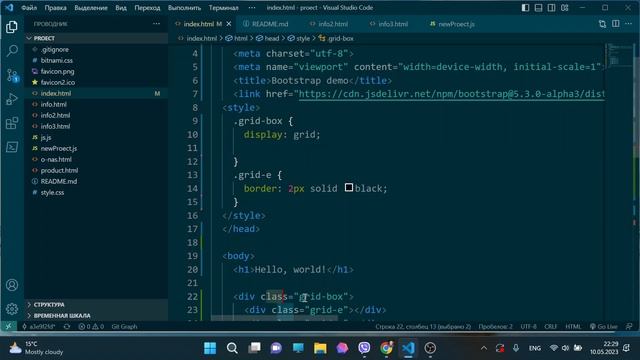Open the Вид menu
This screenshot has width=640, height=360.
click(121, 8)
